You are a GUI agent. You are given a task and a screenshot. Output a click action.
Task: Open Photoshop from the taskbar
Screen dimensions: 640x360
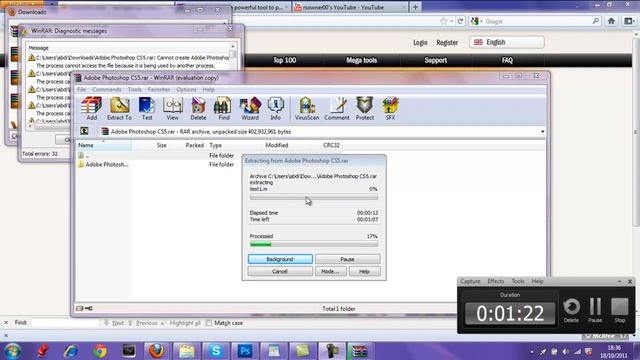pos(244,351)
